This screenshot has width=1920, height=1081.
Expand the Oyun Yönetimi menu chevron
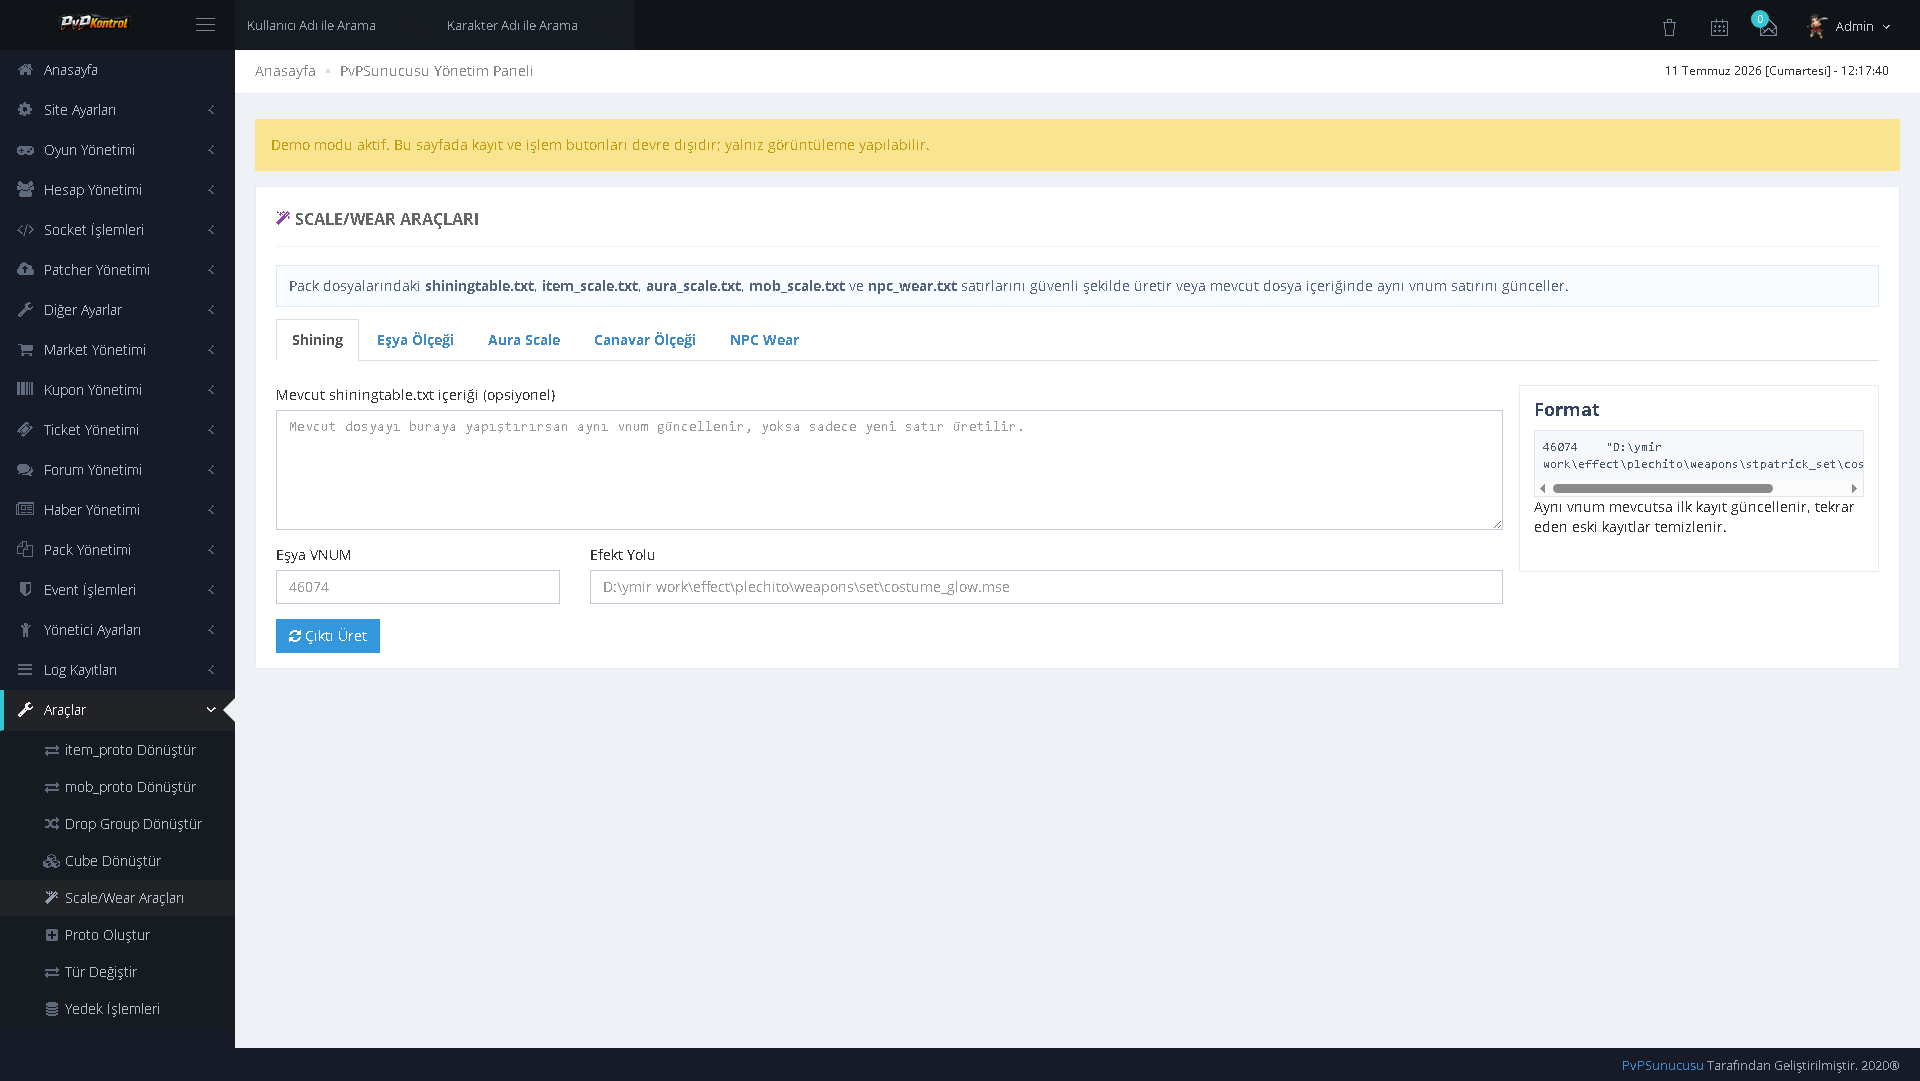point(211,150)
